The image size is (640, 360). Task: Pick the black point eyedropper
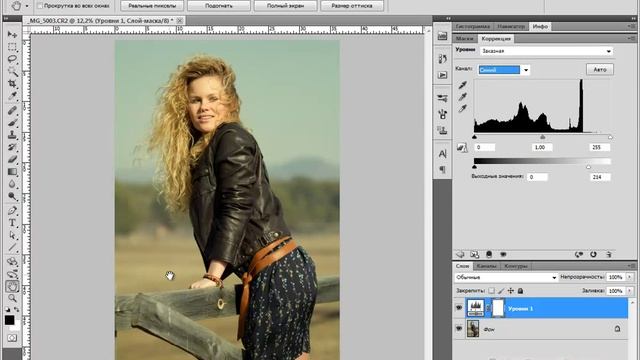click(x=462, y=85)
